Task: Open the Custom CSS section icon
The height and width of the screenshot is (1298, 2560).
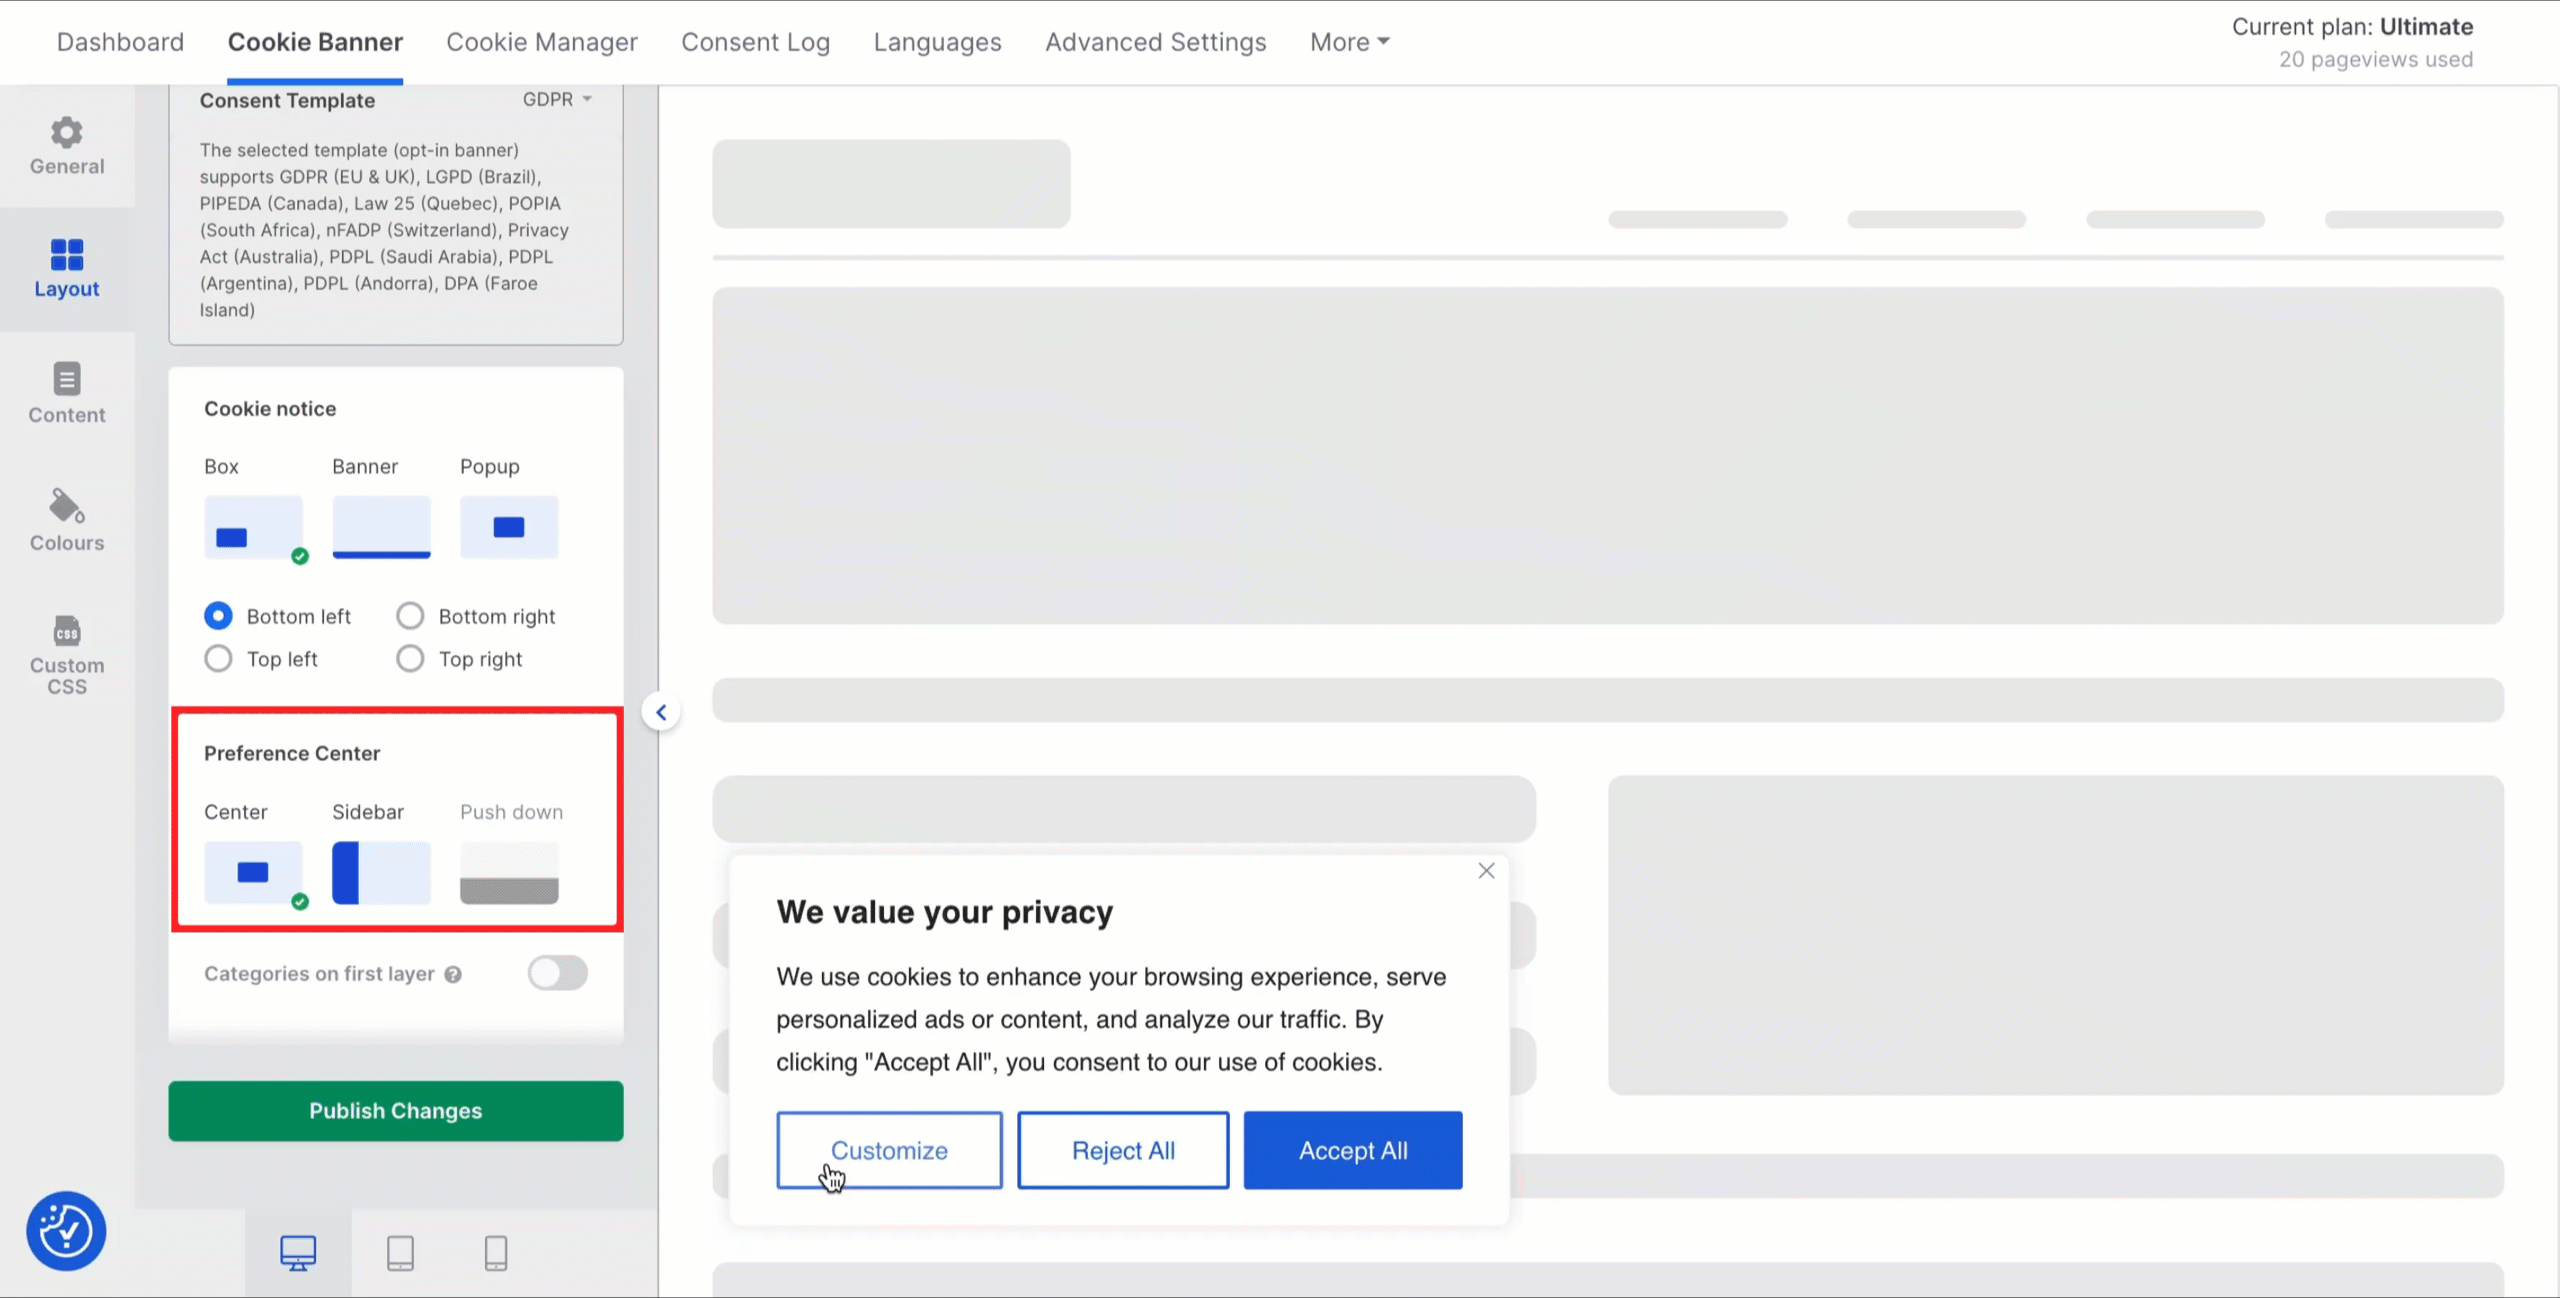Action: [x=66, y=632]
